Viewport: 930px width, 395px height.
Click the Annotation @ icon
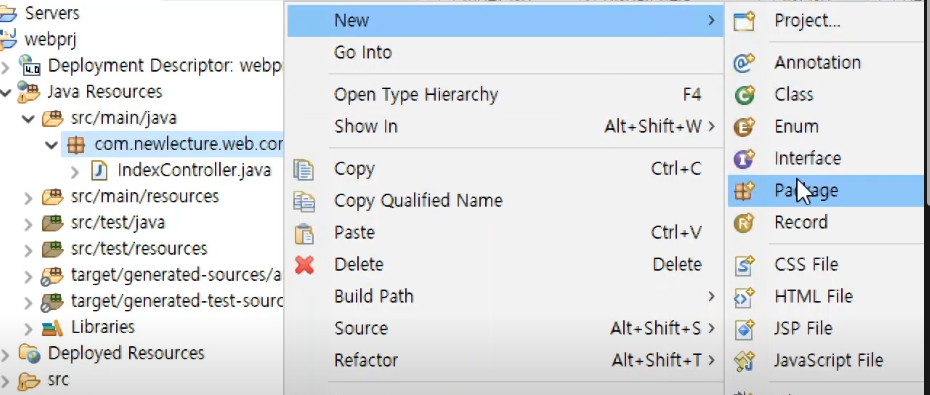click(x=744, y=62)
